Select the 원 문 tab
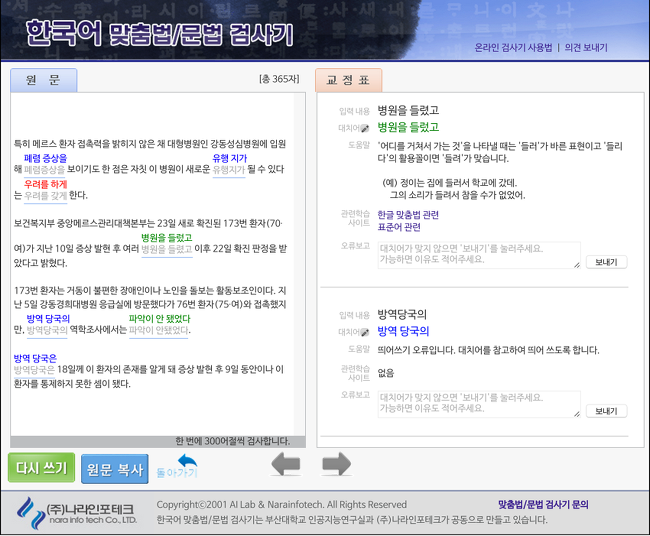Screen dimensions: 650x536 point(44,80)
